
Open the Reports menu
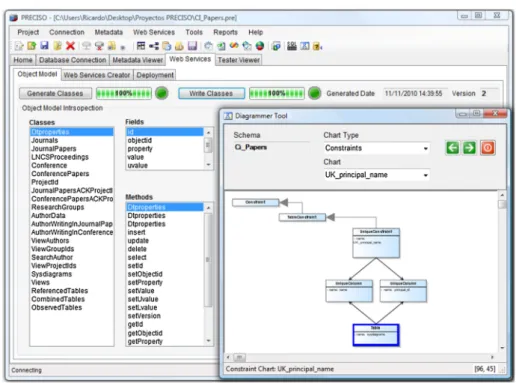[225, 32]
